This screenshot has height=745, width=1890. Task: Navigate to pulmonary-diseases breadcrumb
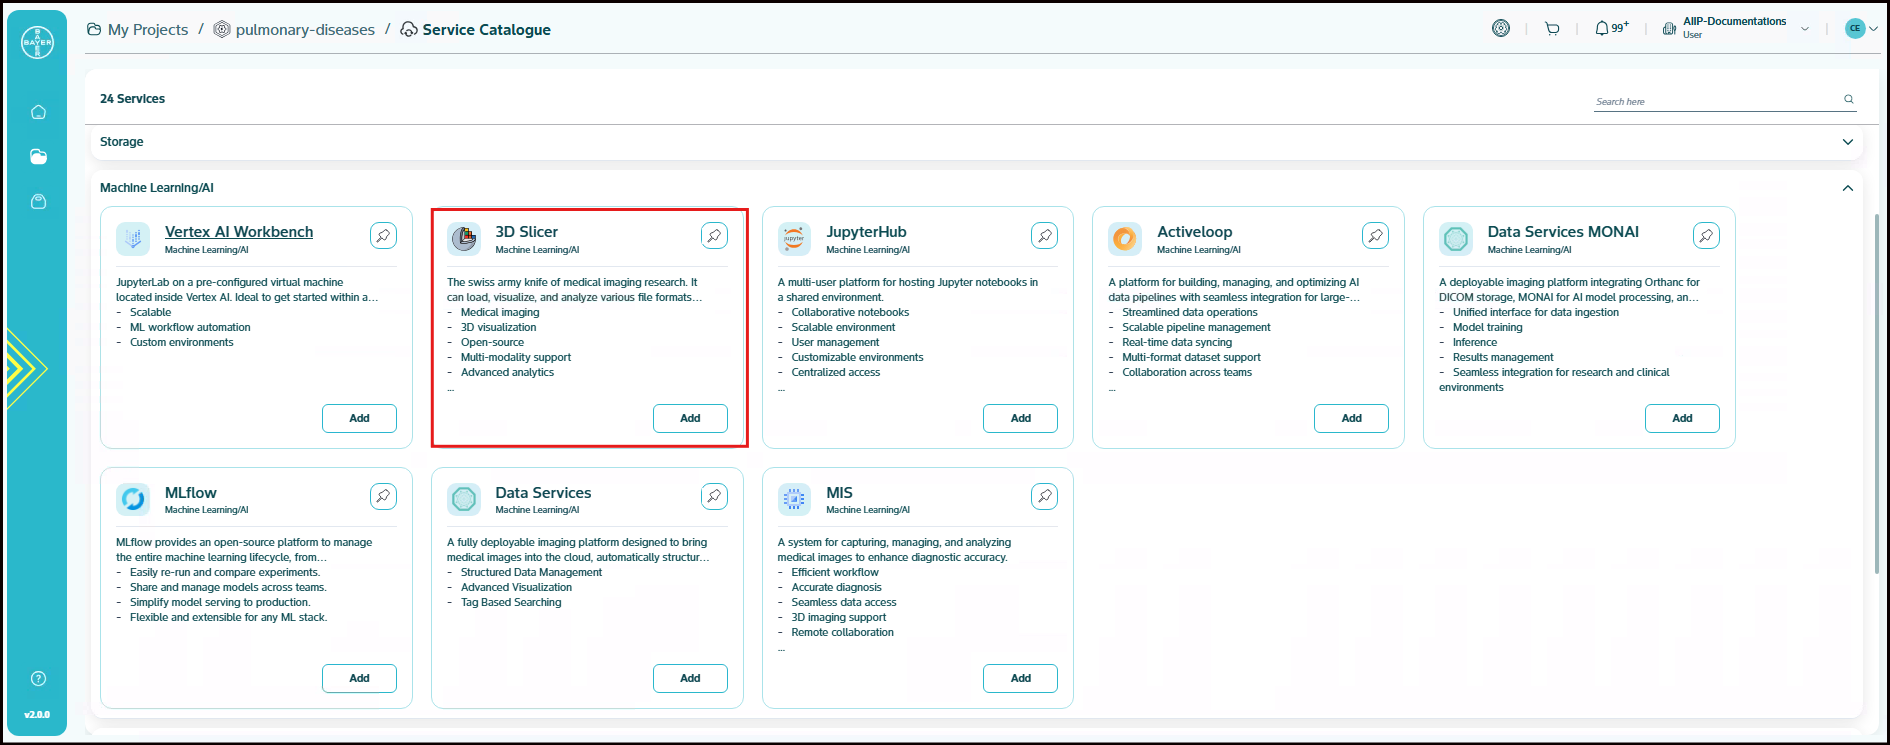(304, 30)
